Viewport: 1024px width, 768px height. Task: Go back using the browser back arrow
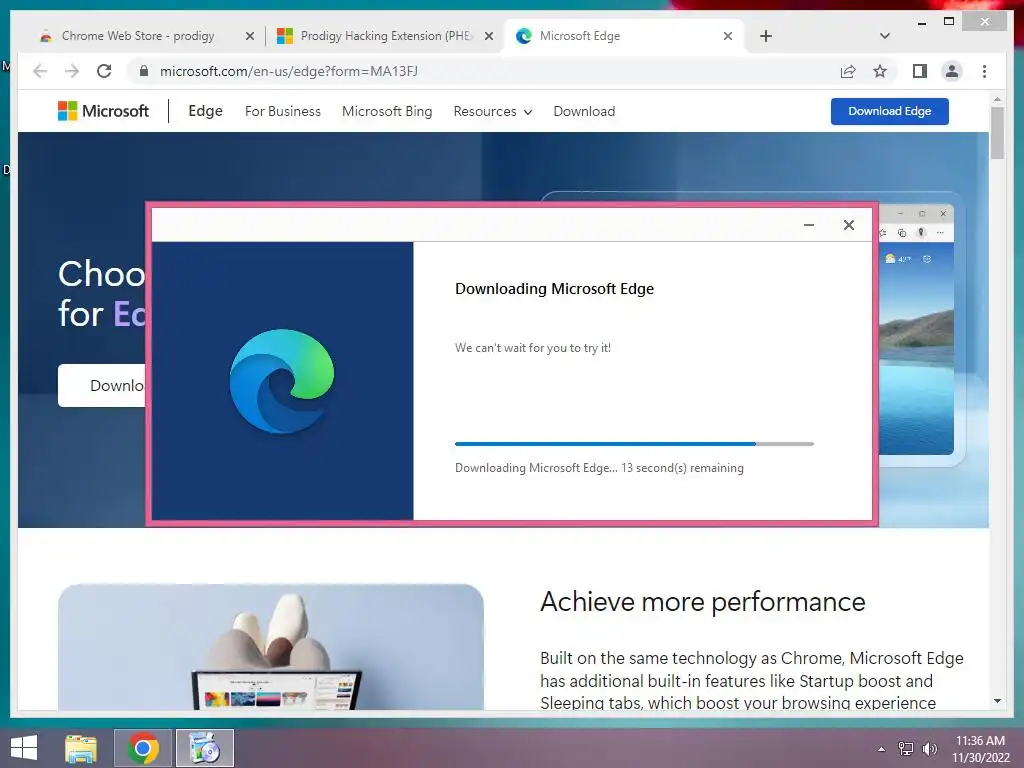click(x=40, y=71)
